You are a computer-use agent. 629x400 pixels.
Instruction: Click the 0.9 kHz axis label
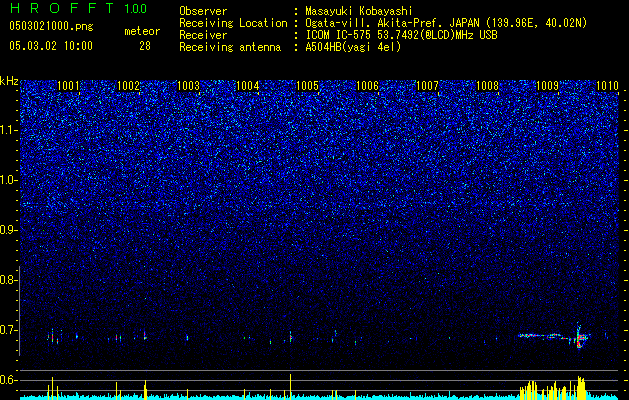pos(8,230)
